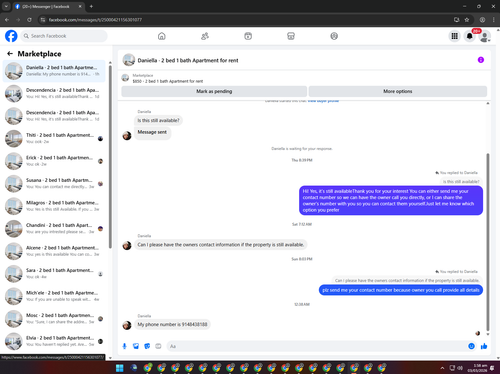Open the Windows Start button
Viewport: 500px width, 374px height.
point(120,368)
